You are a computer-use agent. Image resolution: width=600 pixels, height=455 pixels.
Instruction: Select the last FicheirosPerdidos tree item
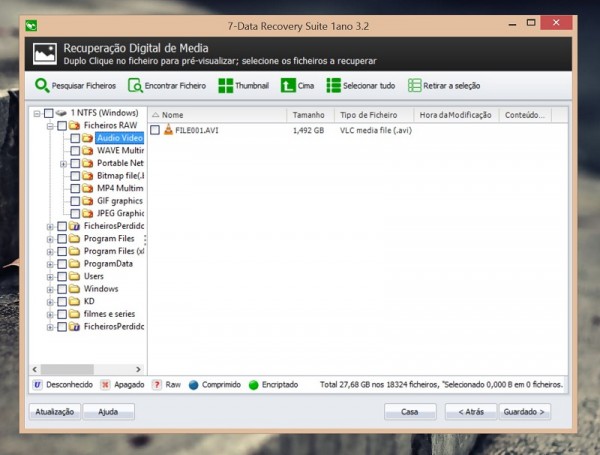click(x=114, y=326)
